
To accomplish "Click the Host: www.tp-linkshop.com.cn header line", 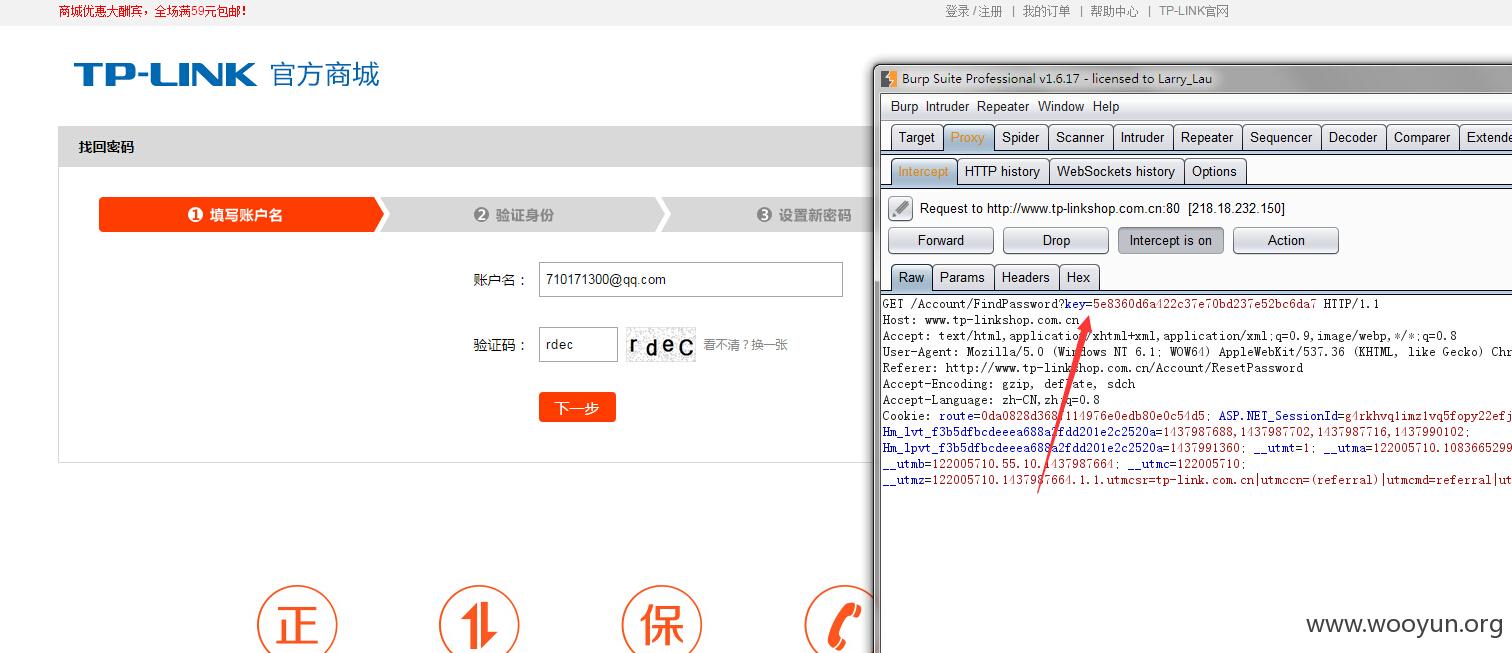I will [x=981, y=320].
